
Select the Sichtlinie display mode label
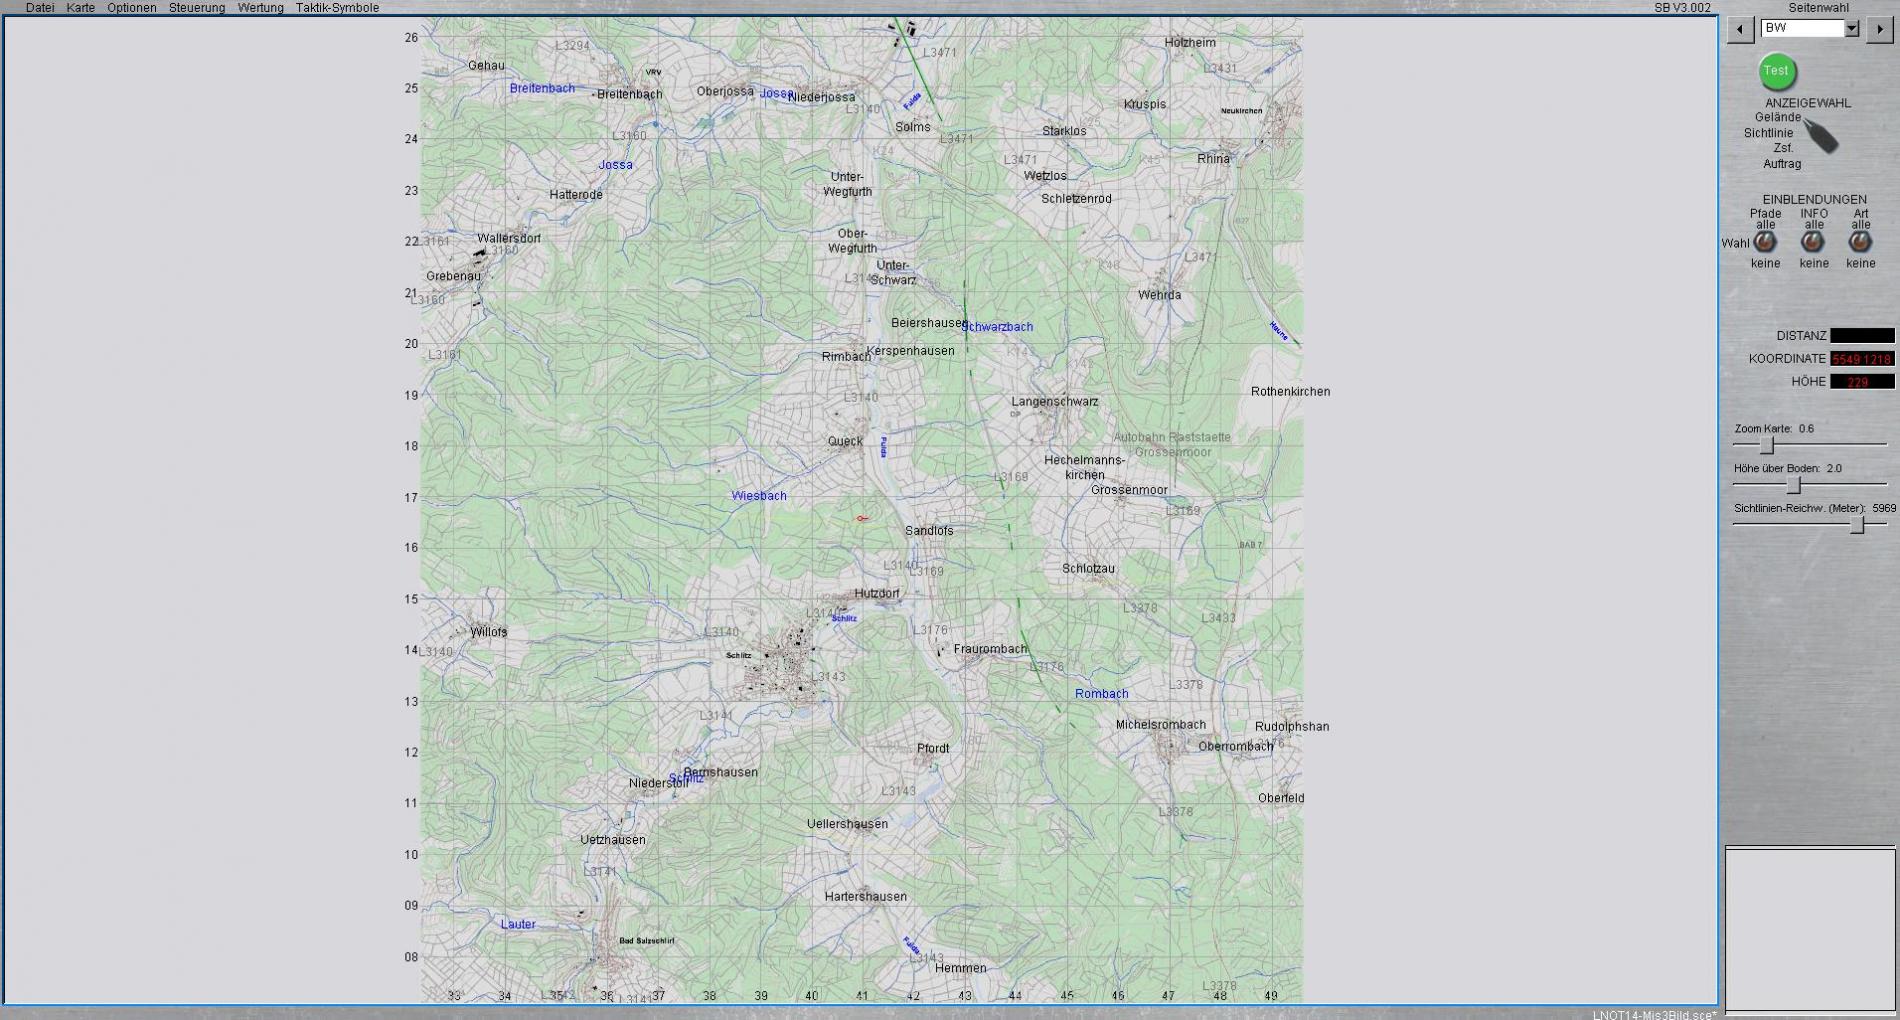(1768, 133)
